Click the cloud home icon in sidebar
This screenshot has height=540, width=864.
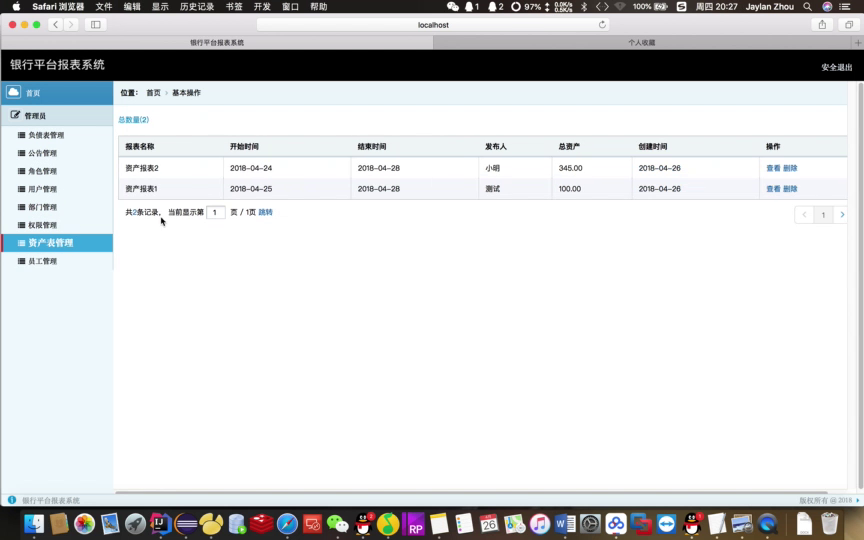[13, 92]
